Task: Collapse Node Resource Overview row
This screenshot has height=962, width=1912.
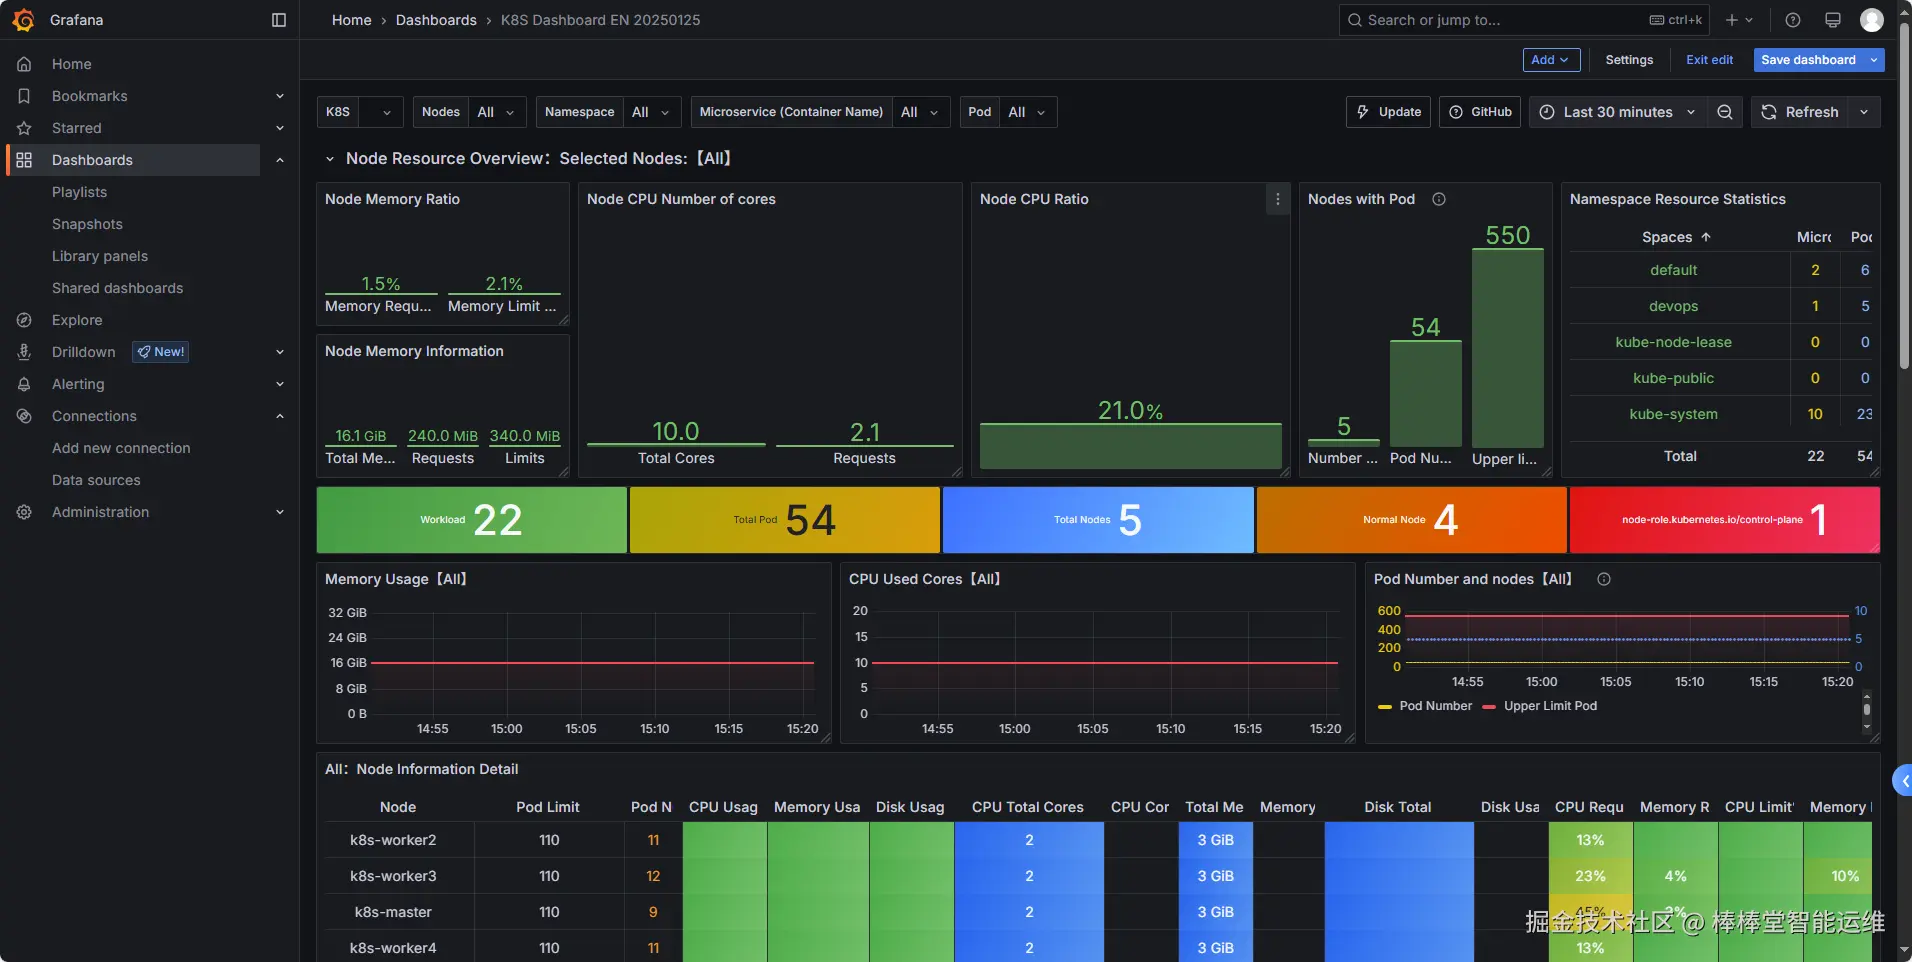Action: click(329, 158)
